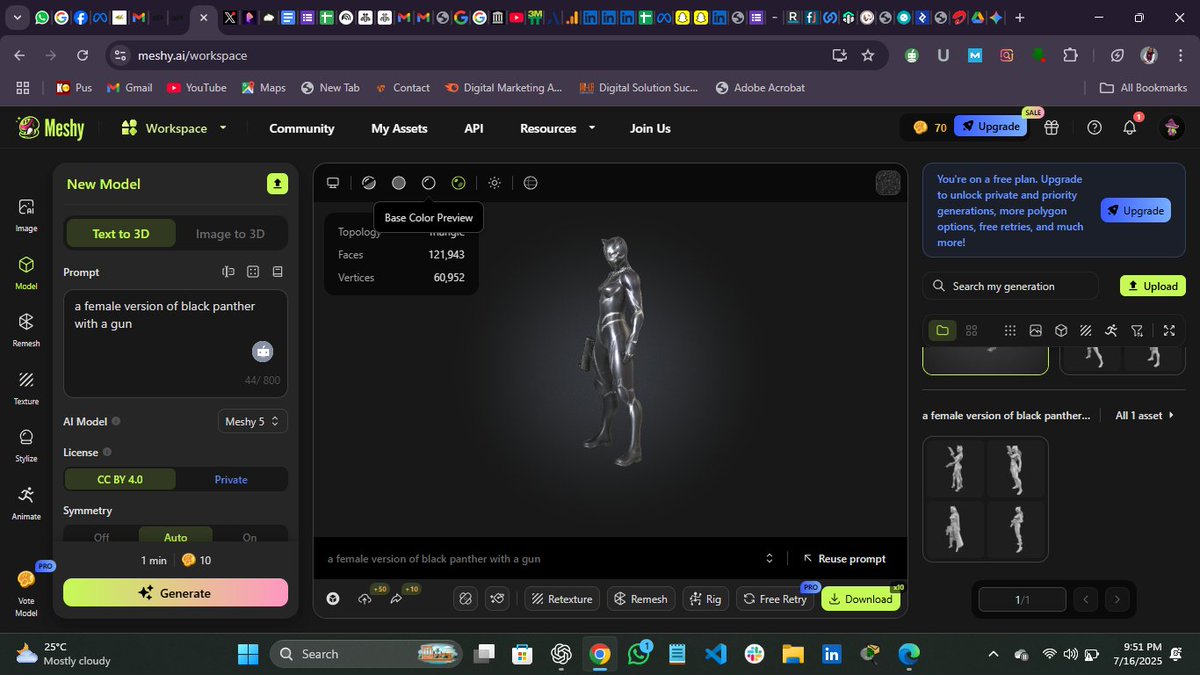Click the green upload icon beside New Model
Screen dimensions: 1200x675
(277, 184)
